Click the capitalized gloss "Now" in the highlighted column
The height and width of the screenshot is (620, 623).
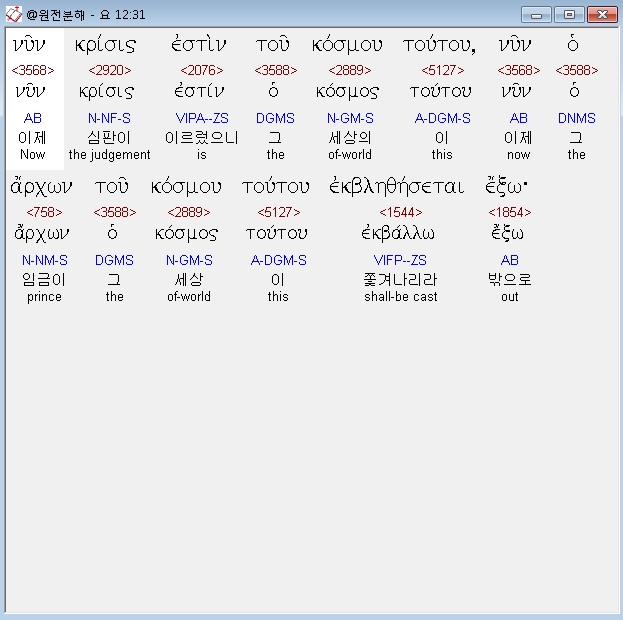click(x=33, y=155)
